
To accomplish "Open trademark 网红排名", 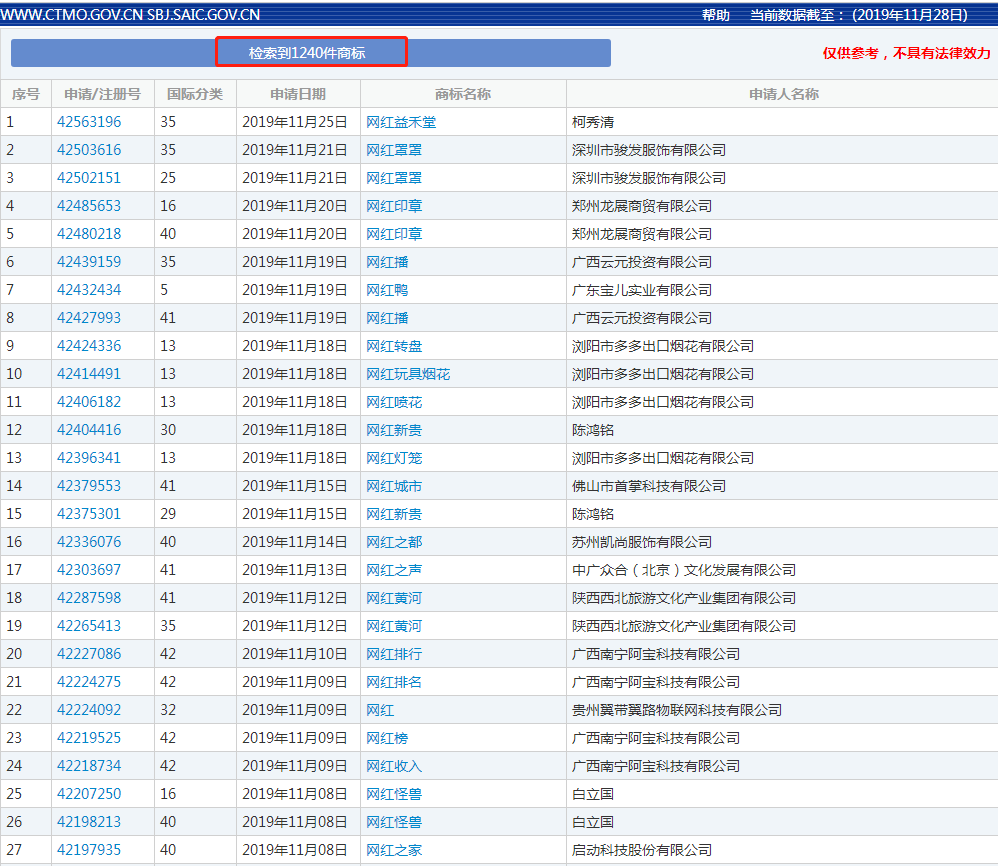I will [x=394, y=681].
